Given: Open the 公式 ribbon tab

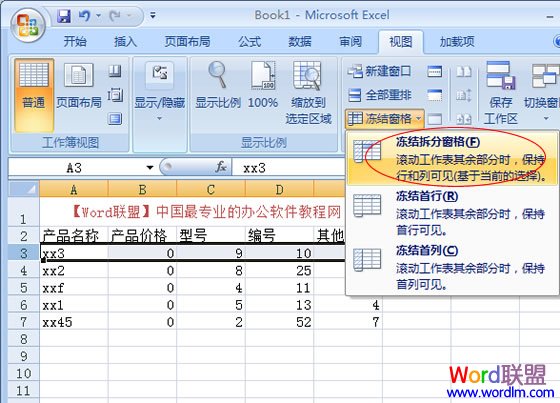Looking at the screenshot, I should [249, 41].
